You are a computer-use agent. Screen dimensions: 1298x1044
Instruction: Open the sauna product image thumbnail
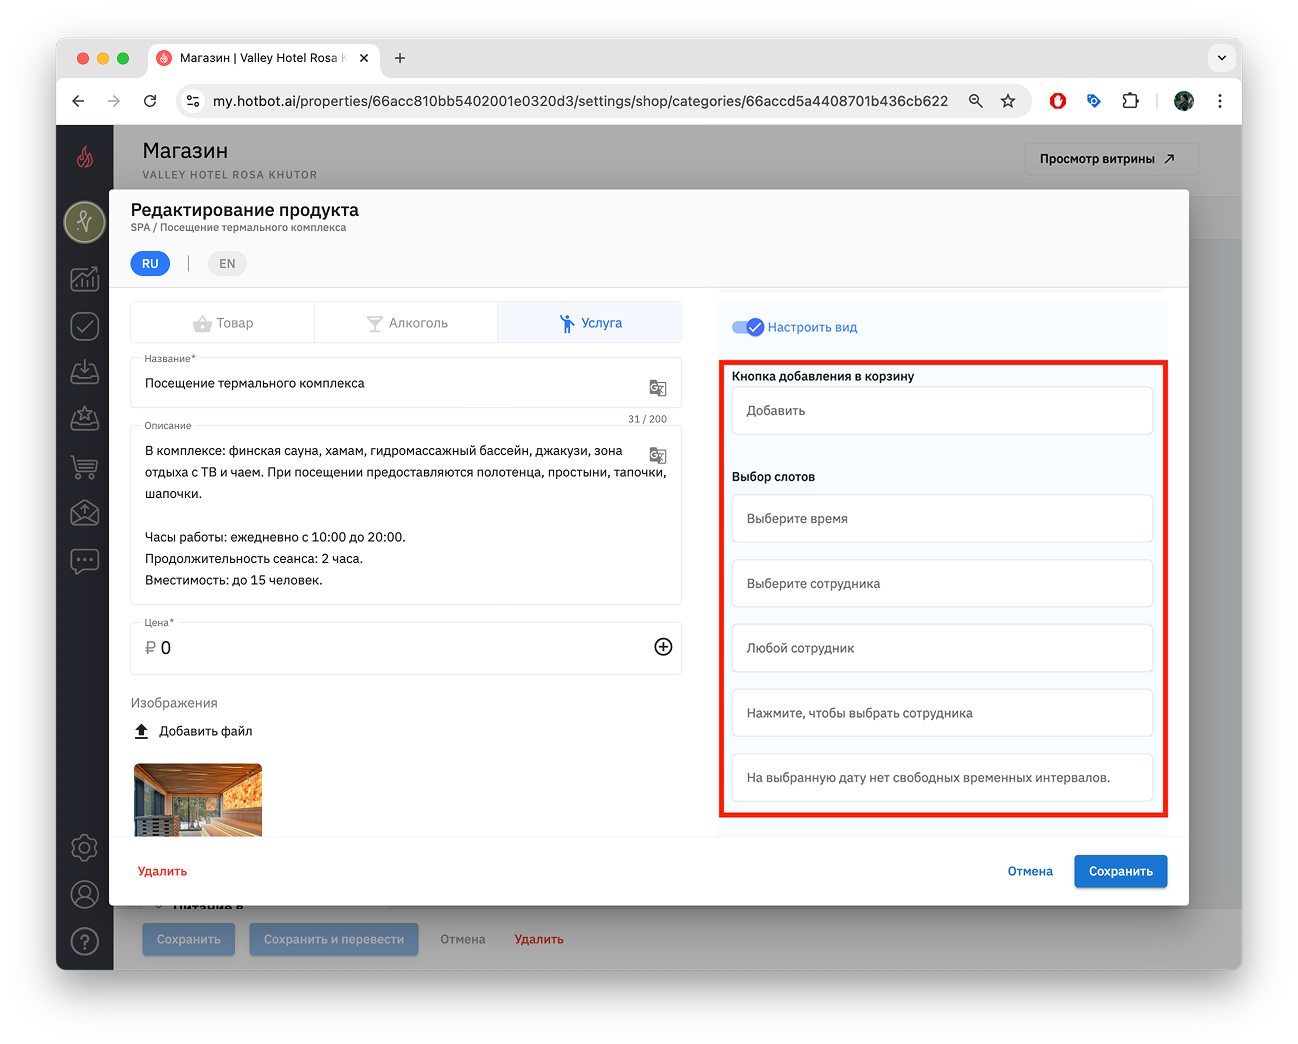tap(198, 800)
